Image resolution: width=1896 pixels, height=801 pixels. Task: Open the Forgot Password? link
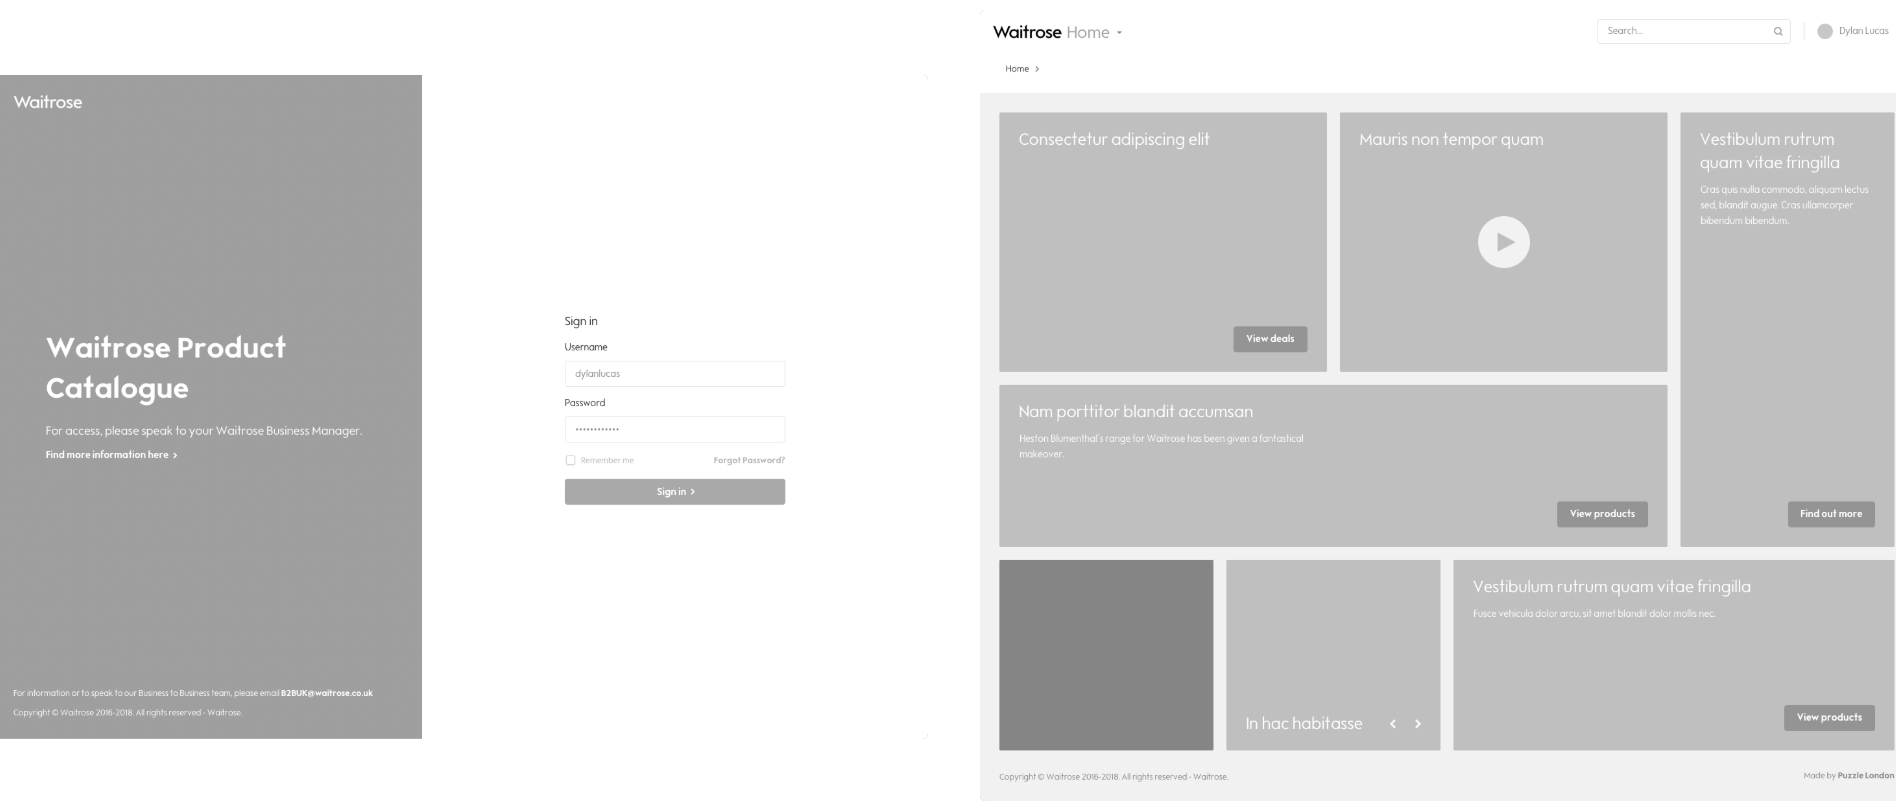pyautogui.click(x=749, y=460)
